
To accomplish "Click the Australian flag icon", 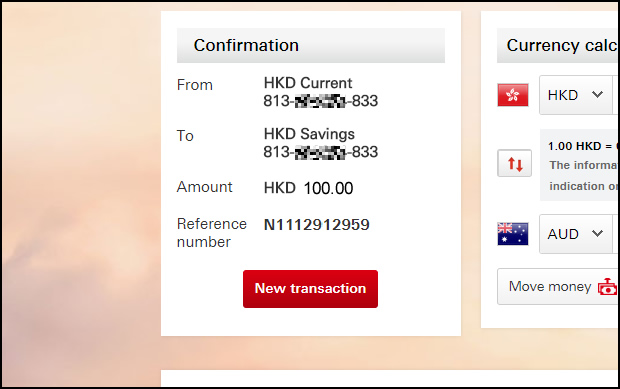I will (x=513, y=234).
